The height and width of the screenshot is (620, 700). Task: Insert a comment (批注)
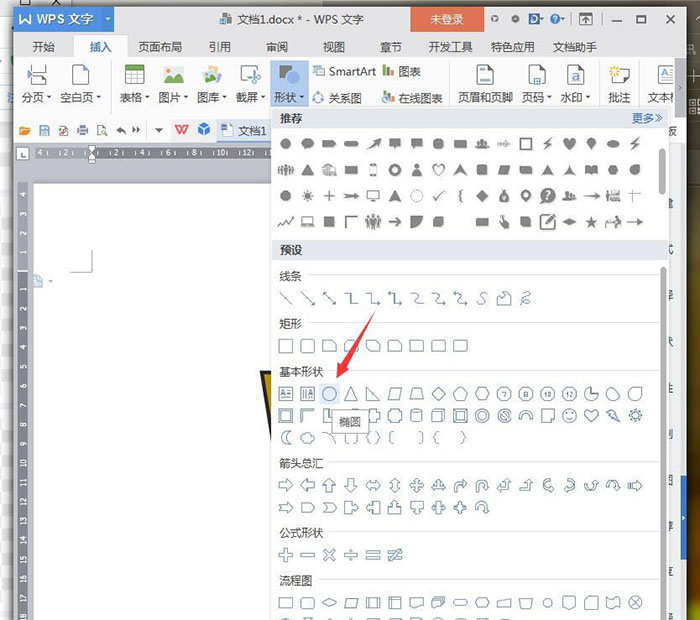click(619, 85)
